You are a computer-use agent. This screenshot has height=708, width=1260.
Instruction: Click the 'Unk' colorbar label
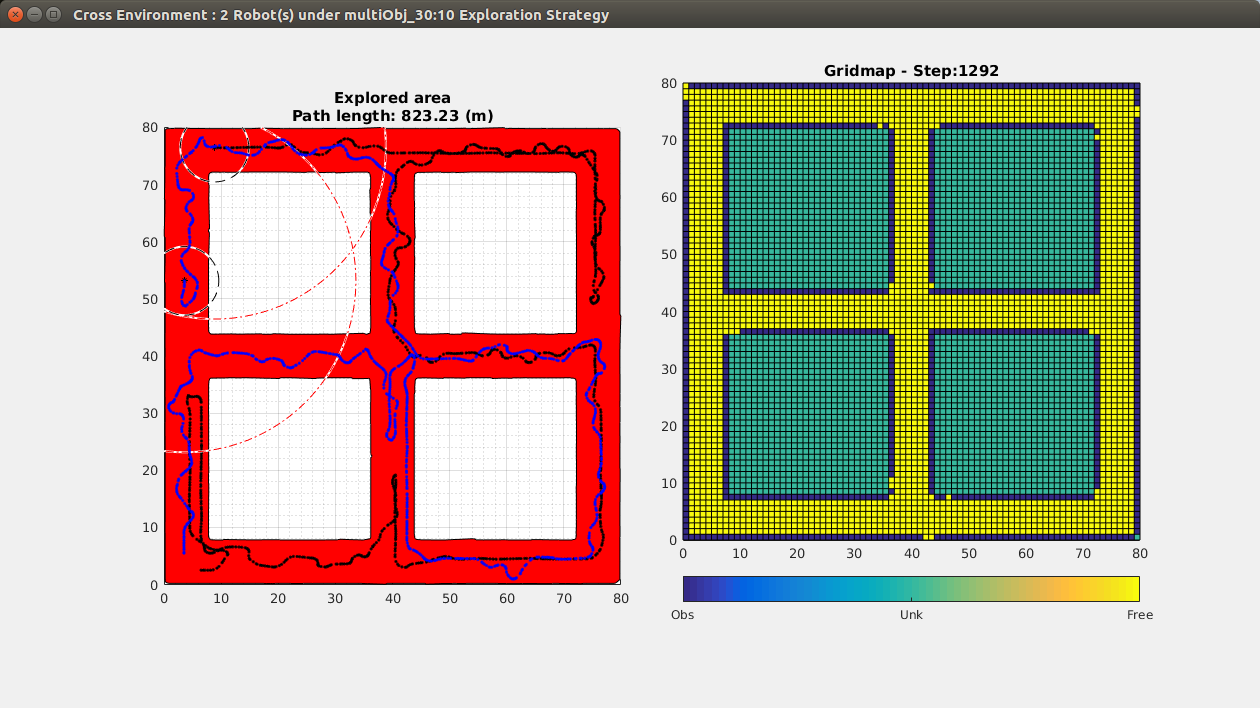tap(911, 615)
